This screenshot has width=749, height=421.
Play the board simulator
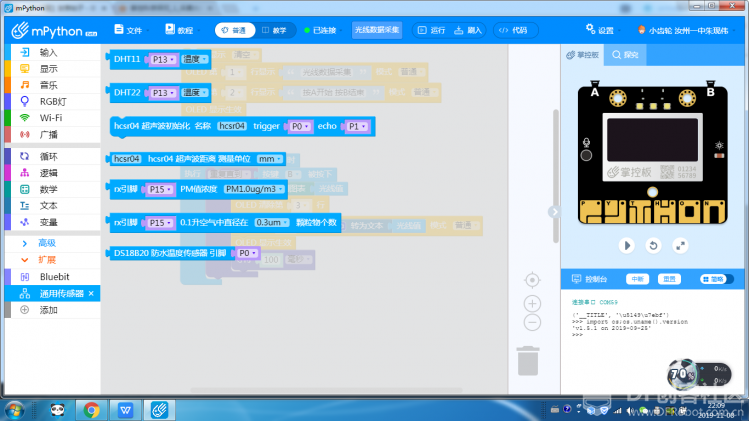(627, 246)
